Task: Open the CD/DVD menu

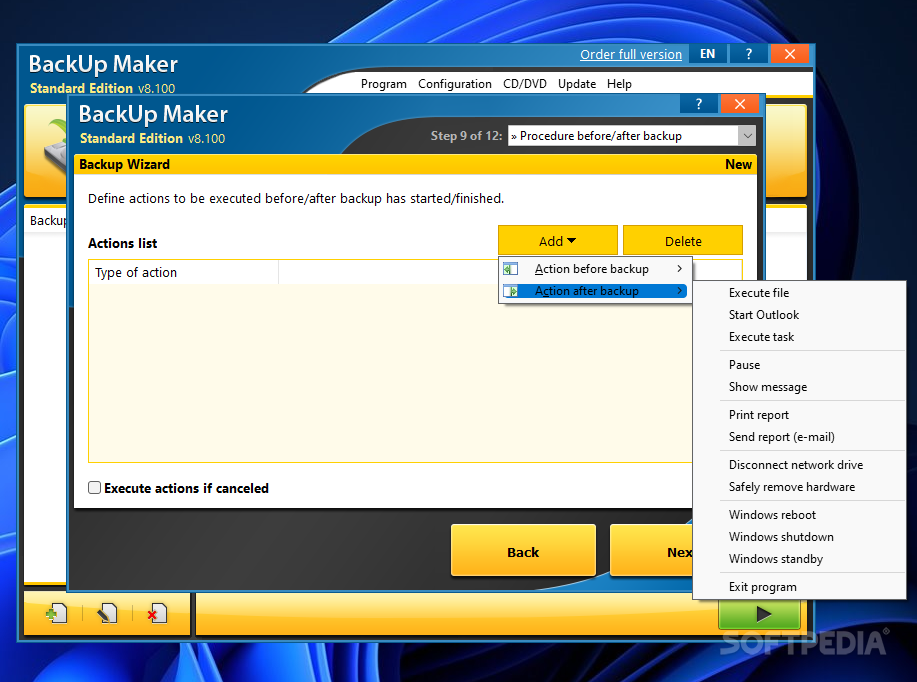Action: tap(525, 84)
